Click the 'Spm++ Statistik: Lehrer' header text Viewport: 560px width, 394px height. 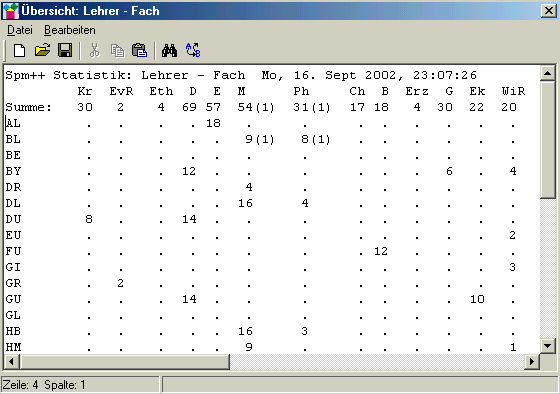point(96,75)
